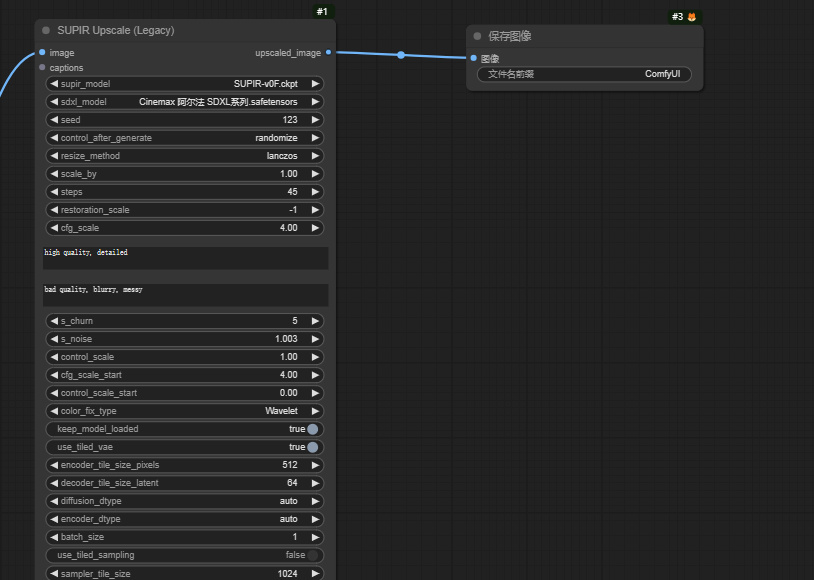Open the resize_method lanczos selector
Screen dimensions: 814x580
(x=184, y=155)
